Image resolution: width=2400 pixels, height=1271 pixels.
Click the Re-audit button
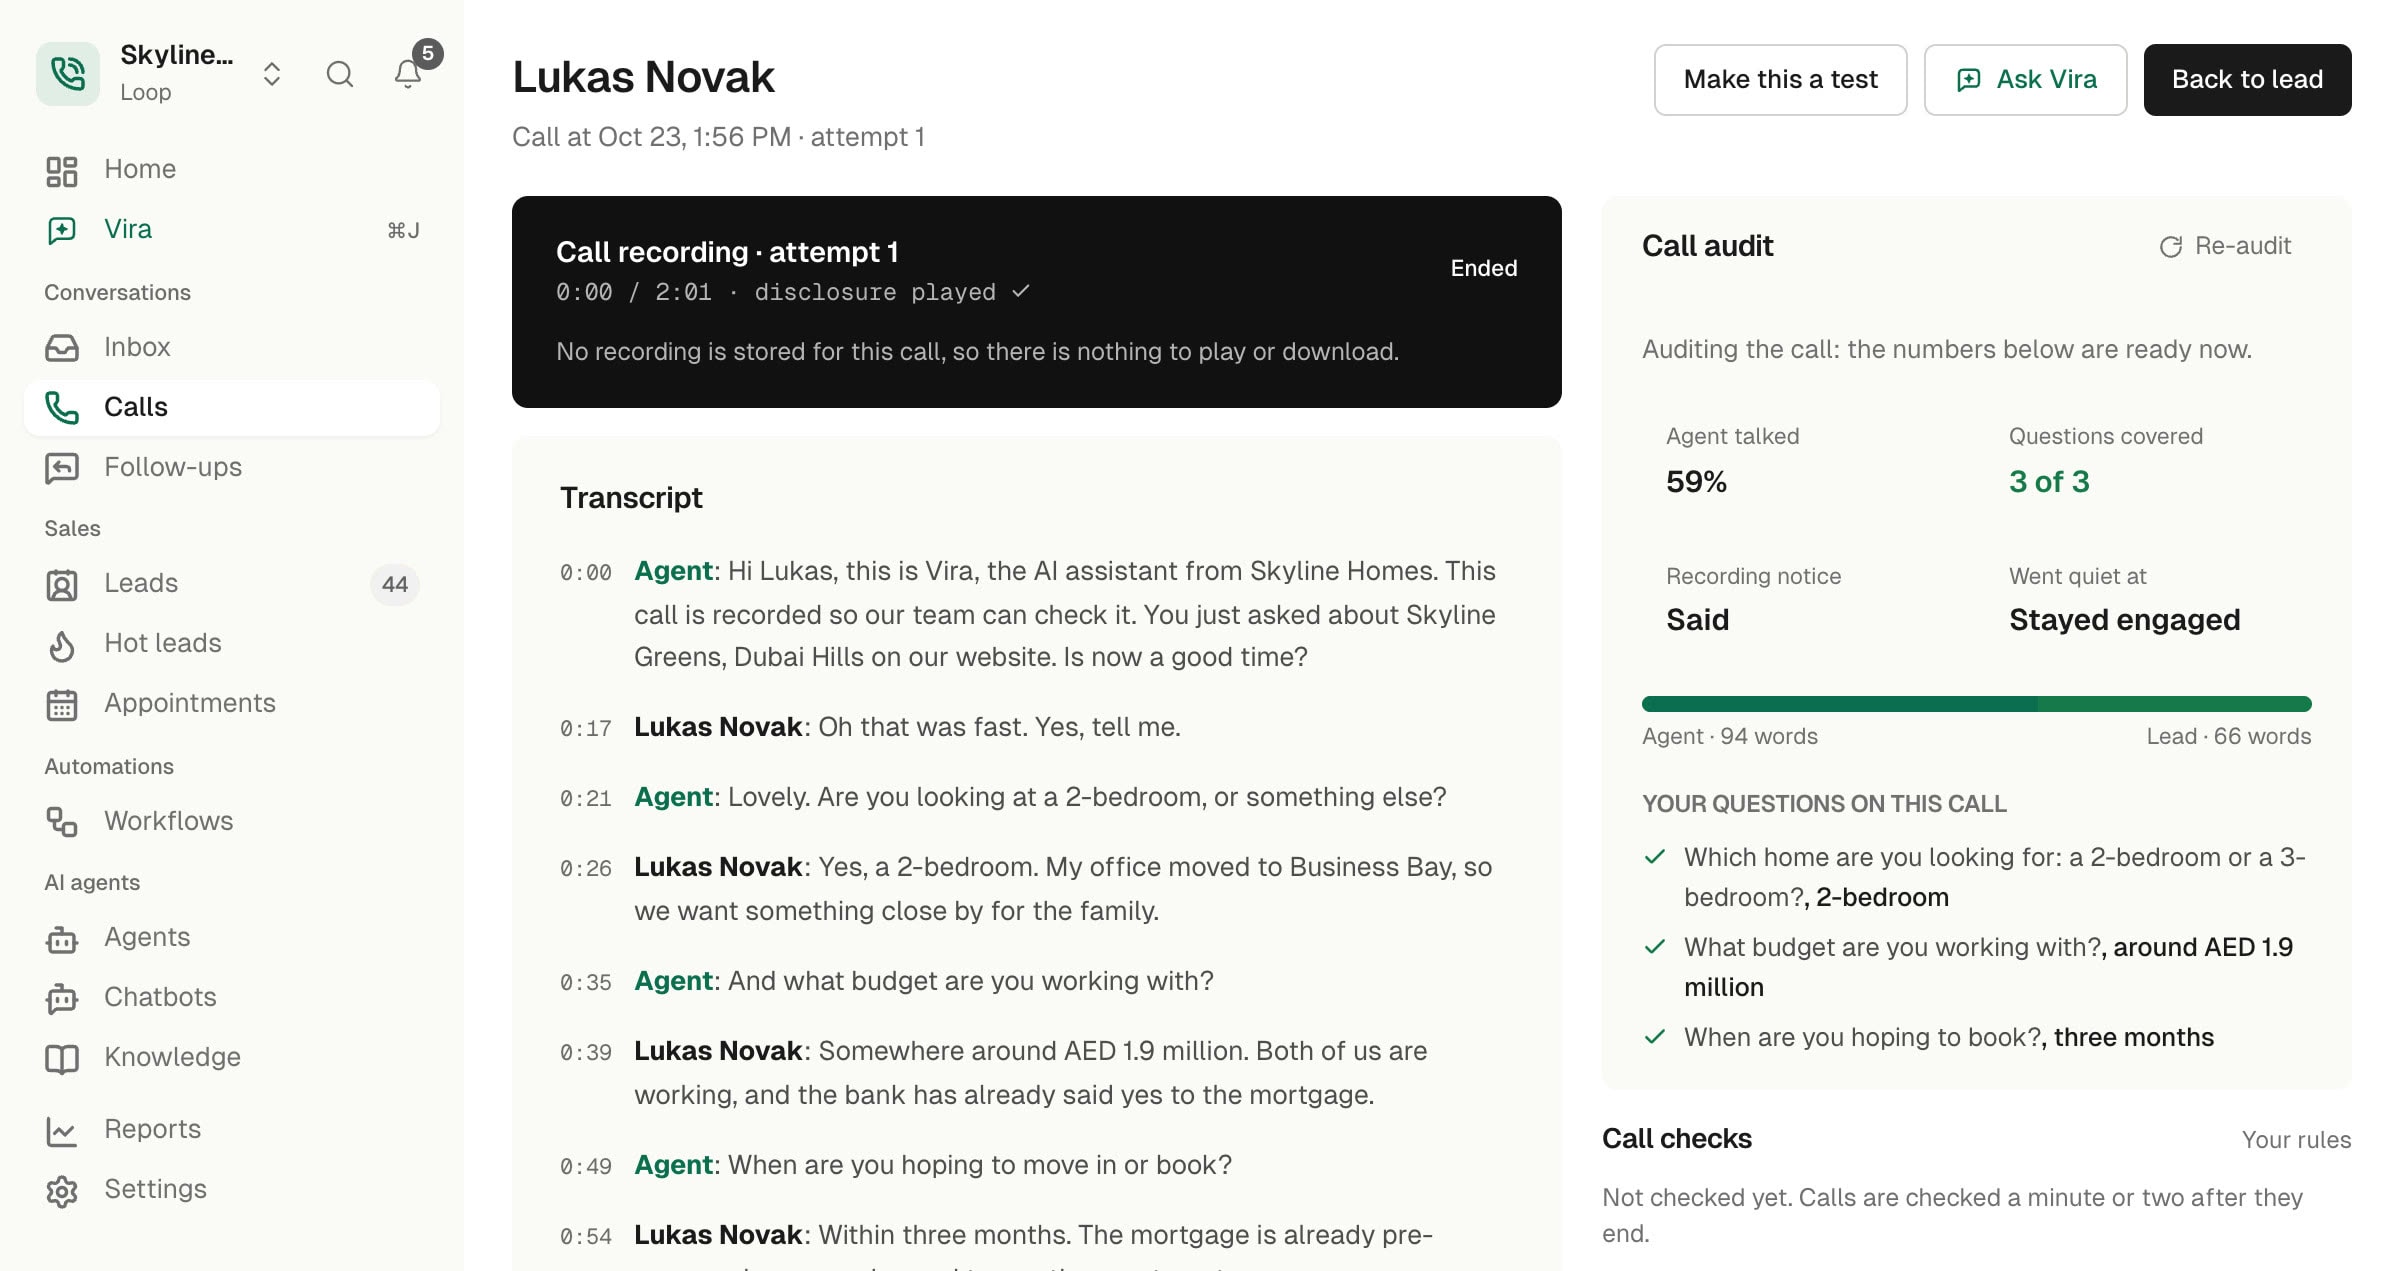point(2225,246)
